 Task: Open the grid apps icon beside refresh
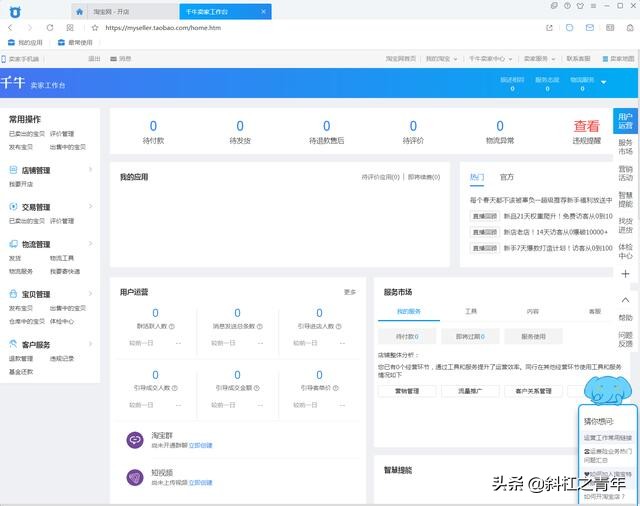[70, 28]
